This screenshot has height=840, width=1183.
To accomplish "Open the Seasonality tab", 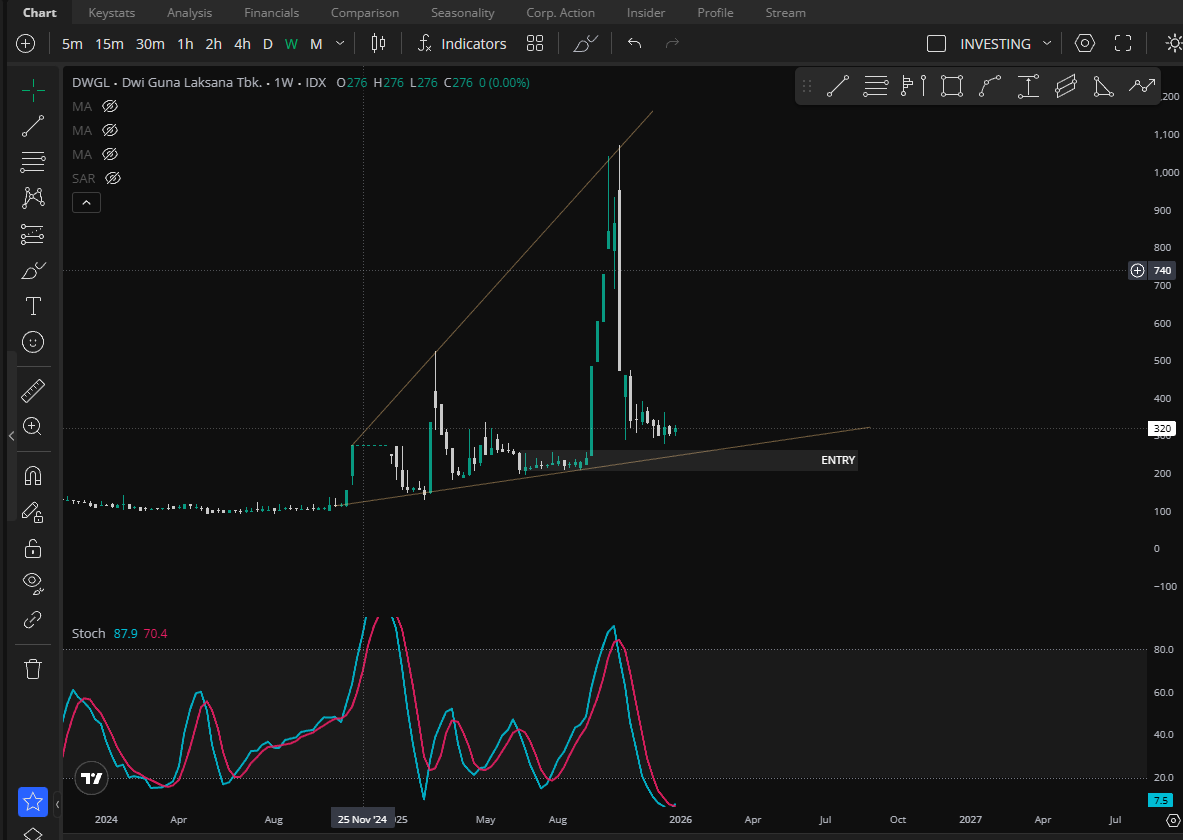I will click(462, 13).
